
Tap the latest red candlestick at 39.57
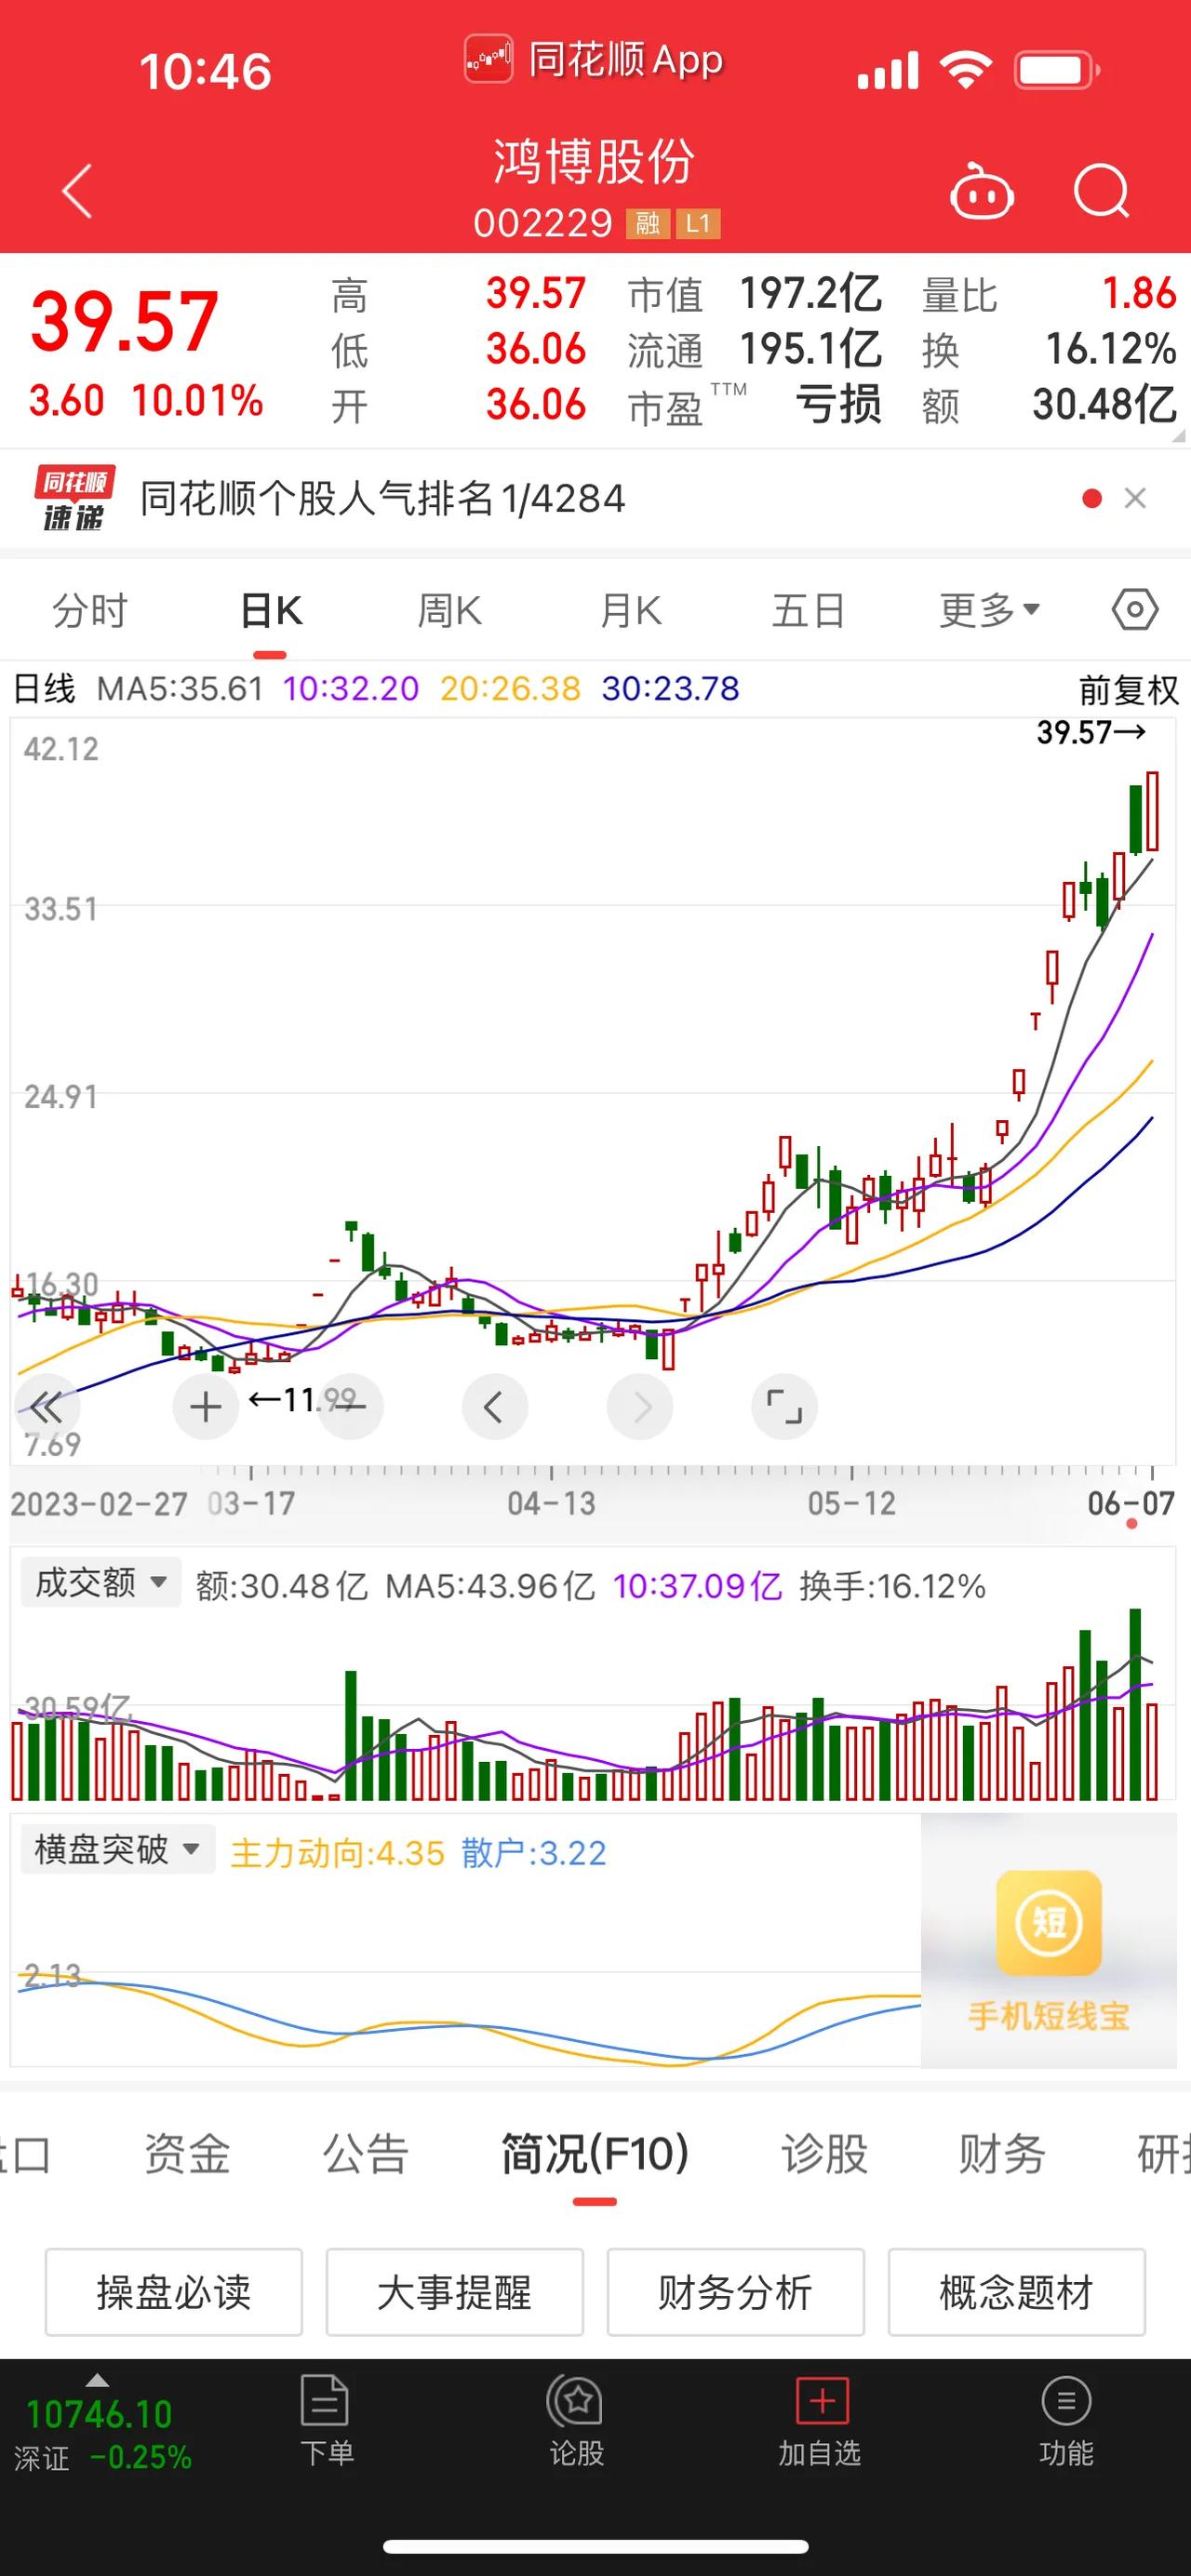[1153, 812]
